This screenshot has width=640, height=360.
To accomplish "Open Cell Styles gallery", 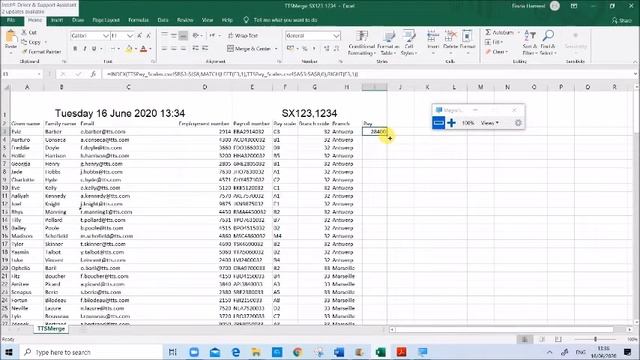I will pyautogui.click(x=408, y=43).
